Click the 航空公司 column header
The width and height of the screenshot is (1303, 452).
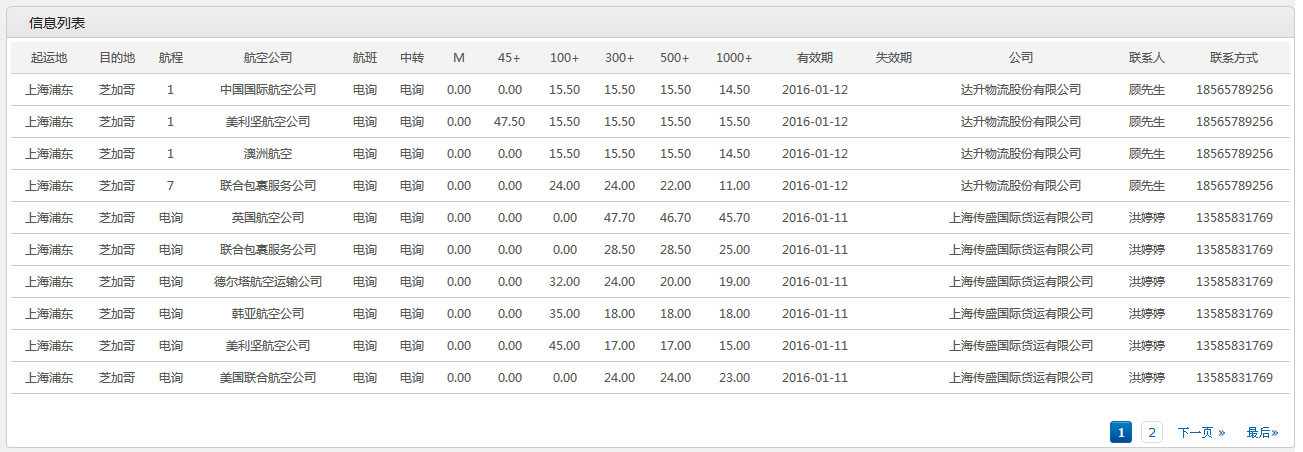click(x=268, y=58)
